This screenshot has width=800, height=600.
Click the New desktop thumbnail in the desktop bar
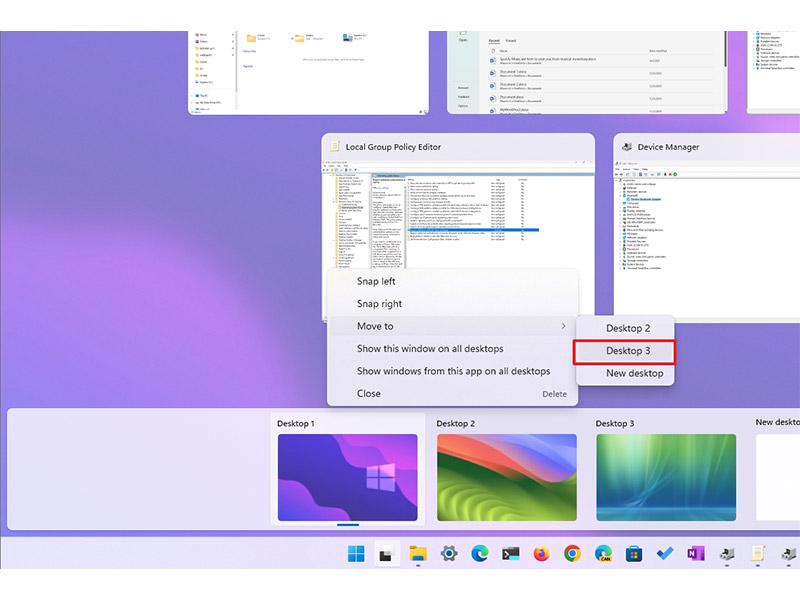coord(778,478)
